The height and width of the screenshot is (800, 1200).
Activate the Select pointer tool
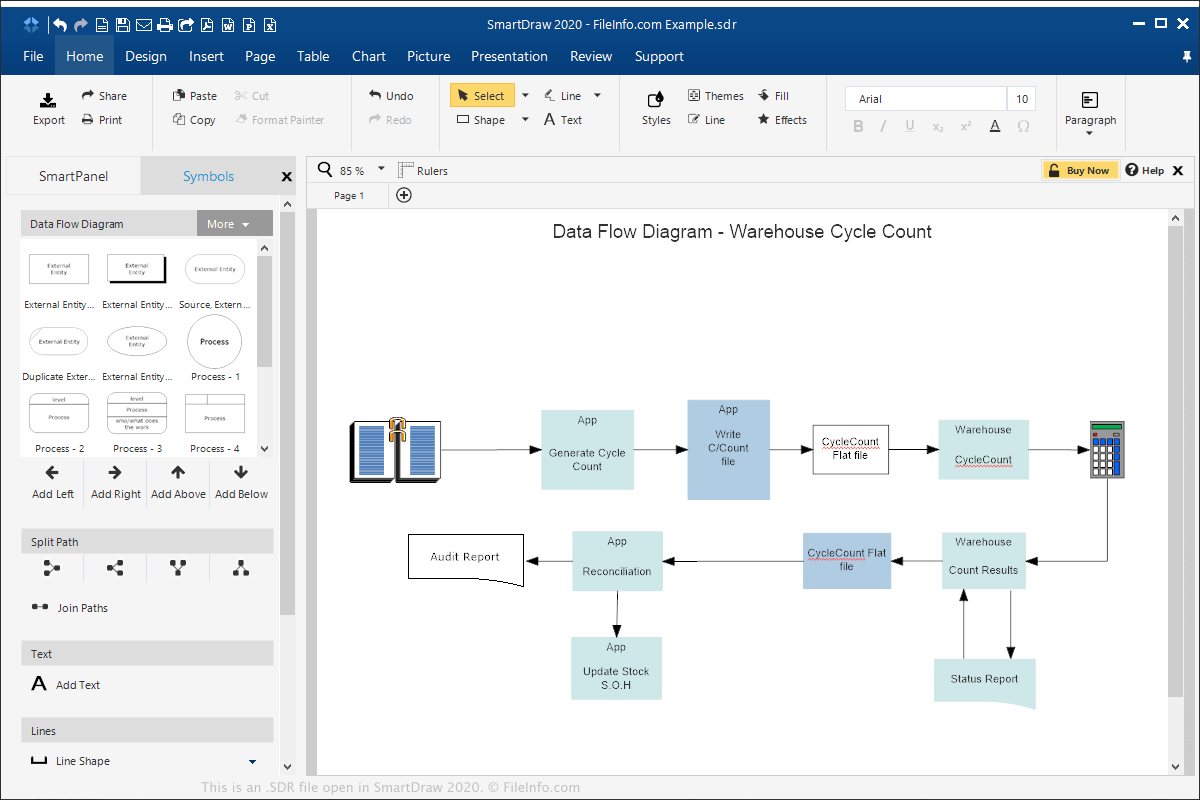[x=482, y=96]
